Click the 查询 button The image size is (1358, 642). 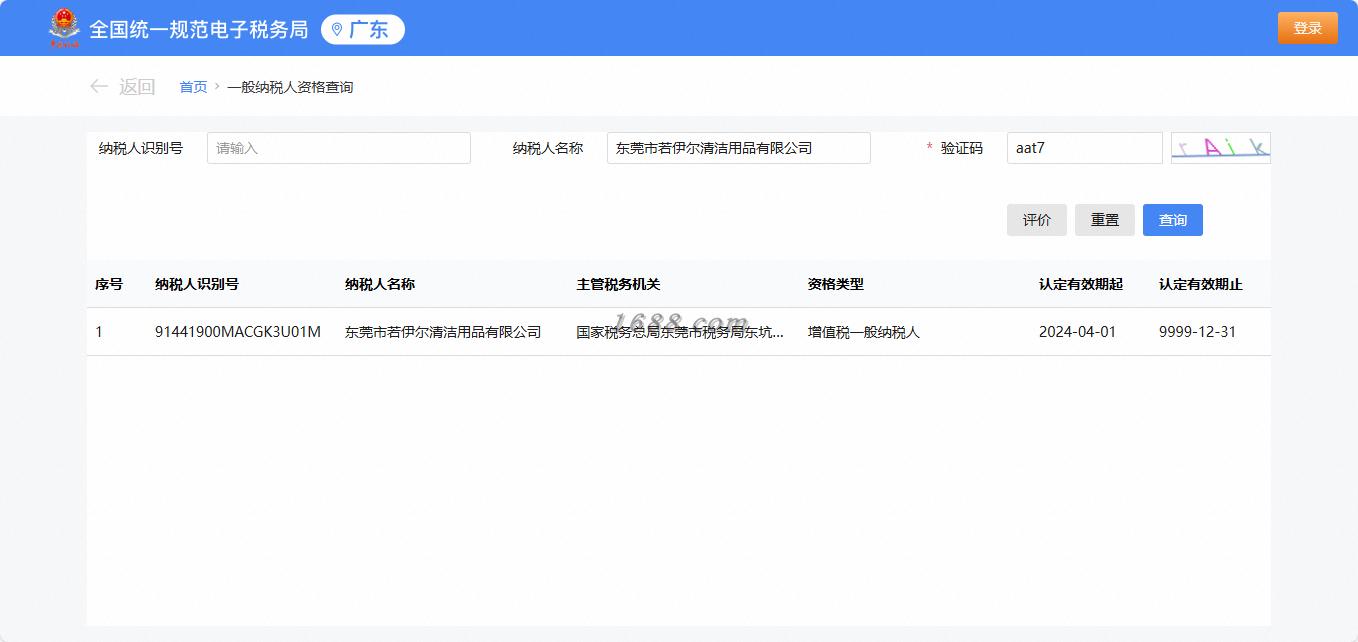coord(1173,220)
